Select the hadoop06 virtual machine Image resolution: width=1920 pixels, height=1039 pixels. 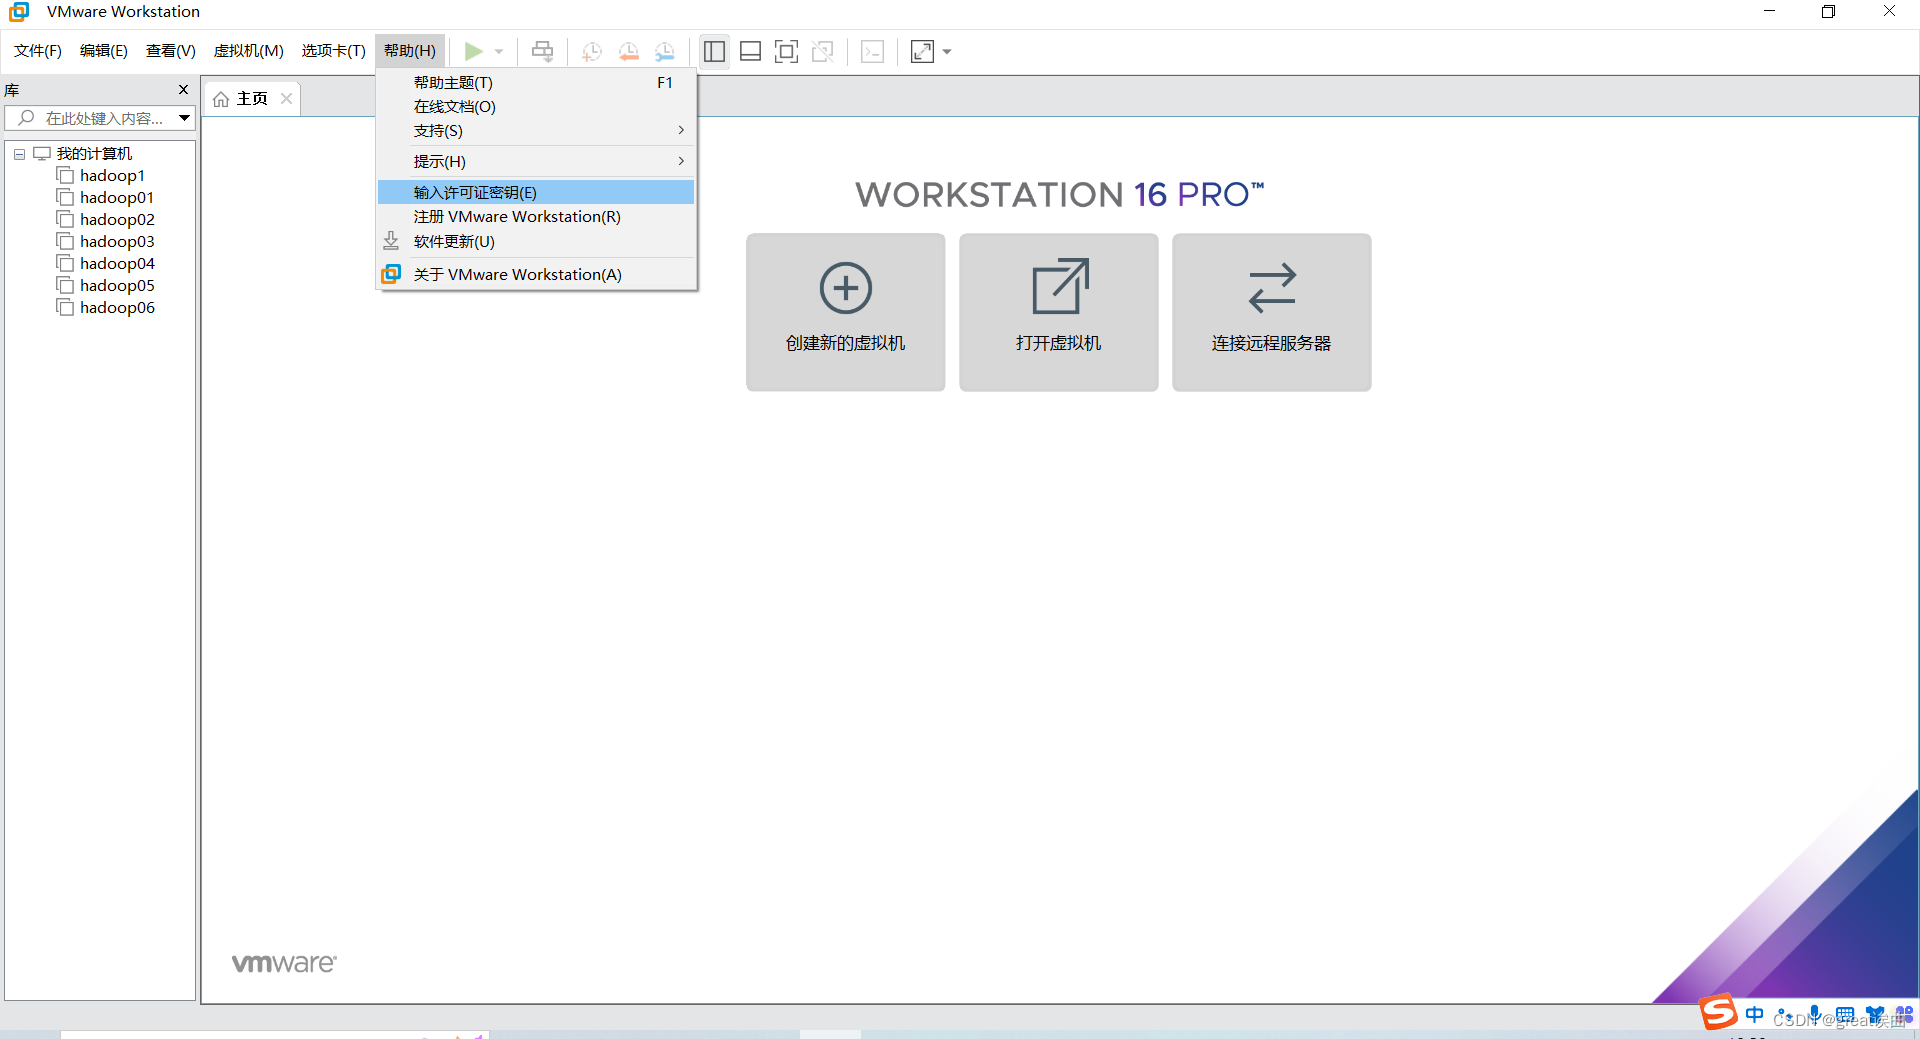[x=117, y=308]
